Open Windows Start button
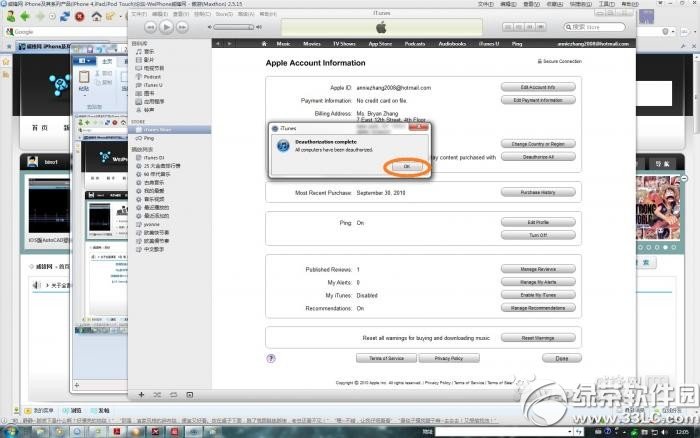Viewport: 700px width, 438px height. [10, 431]
